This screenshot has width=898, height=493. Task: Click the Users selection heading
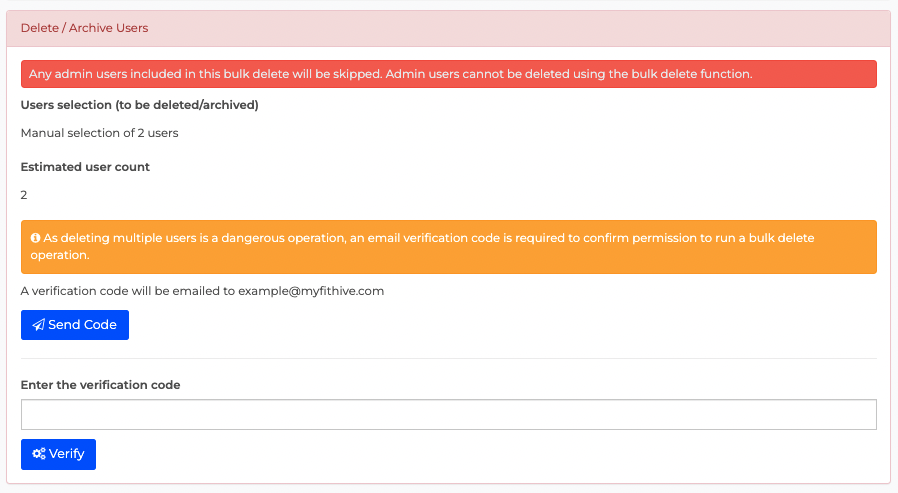click(140, 105)
